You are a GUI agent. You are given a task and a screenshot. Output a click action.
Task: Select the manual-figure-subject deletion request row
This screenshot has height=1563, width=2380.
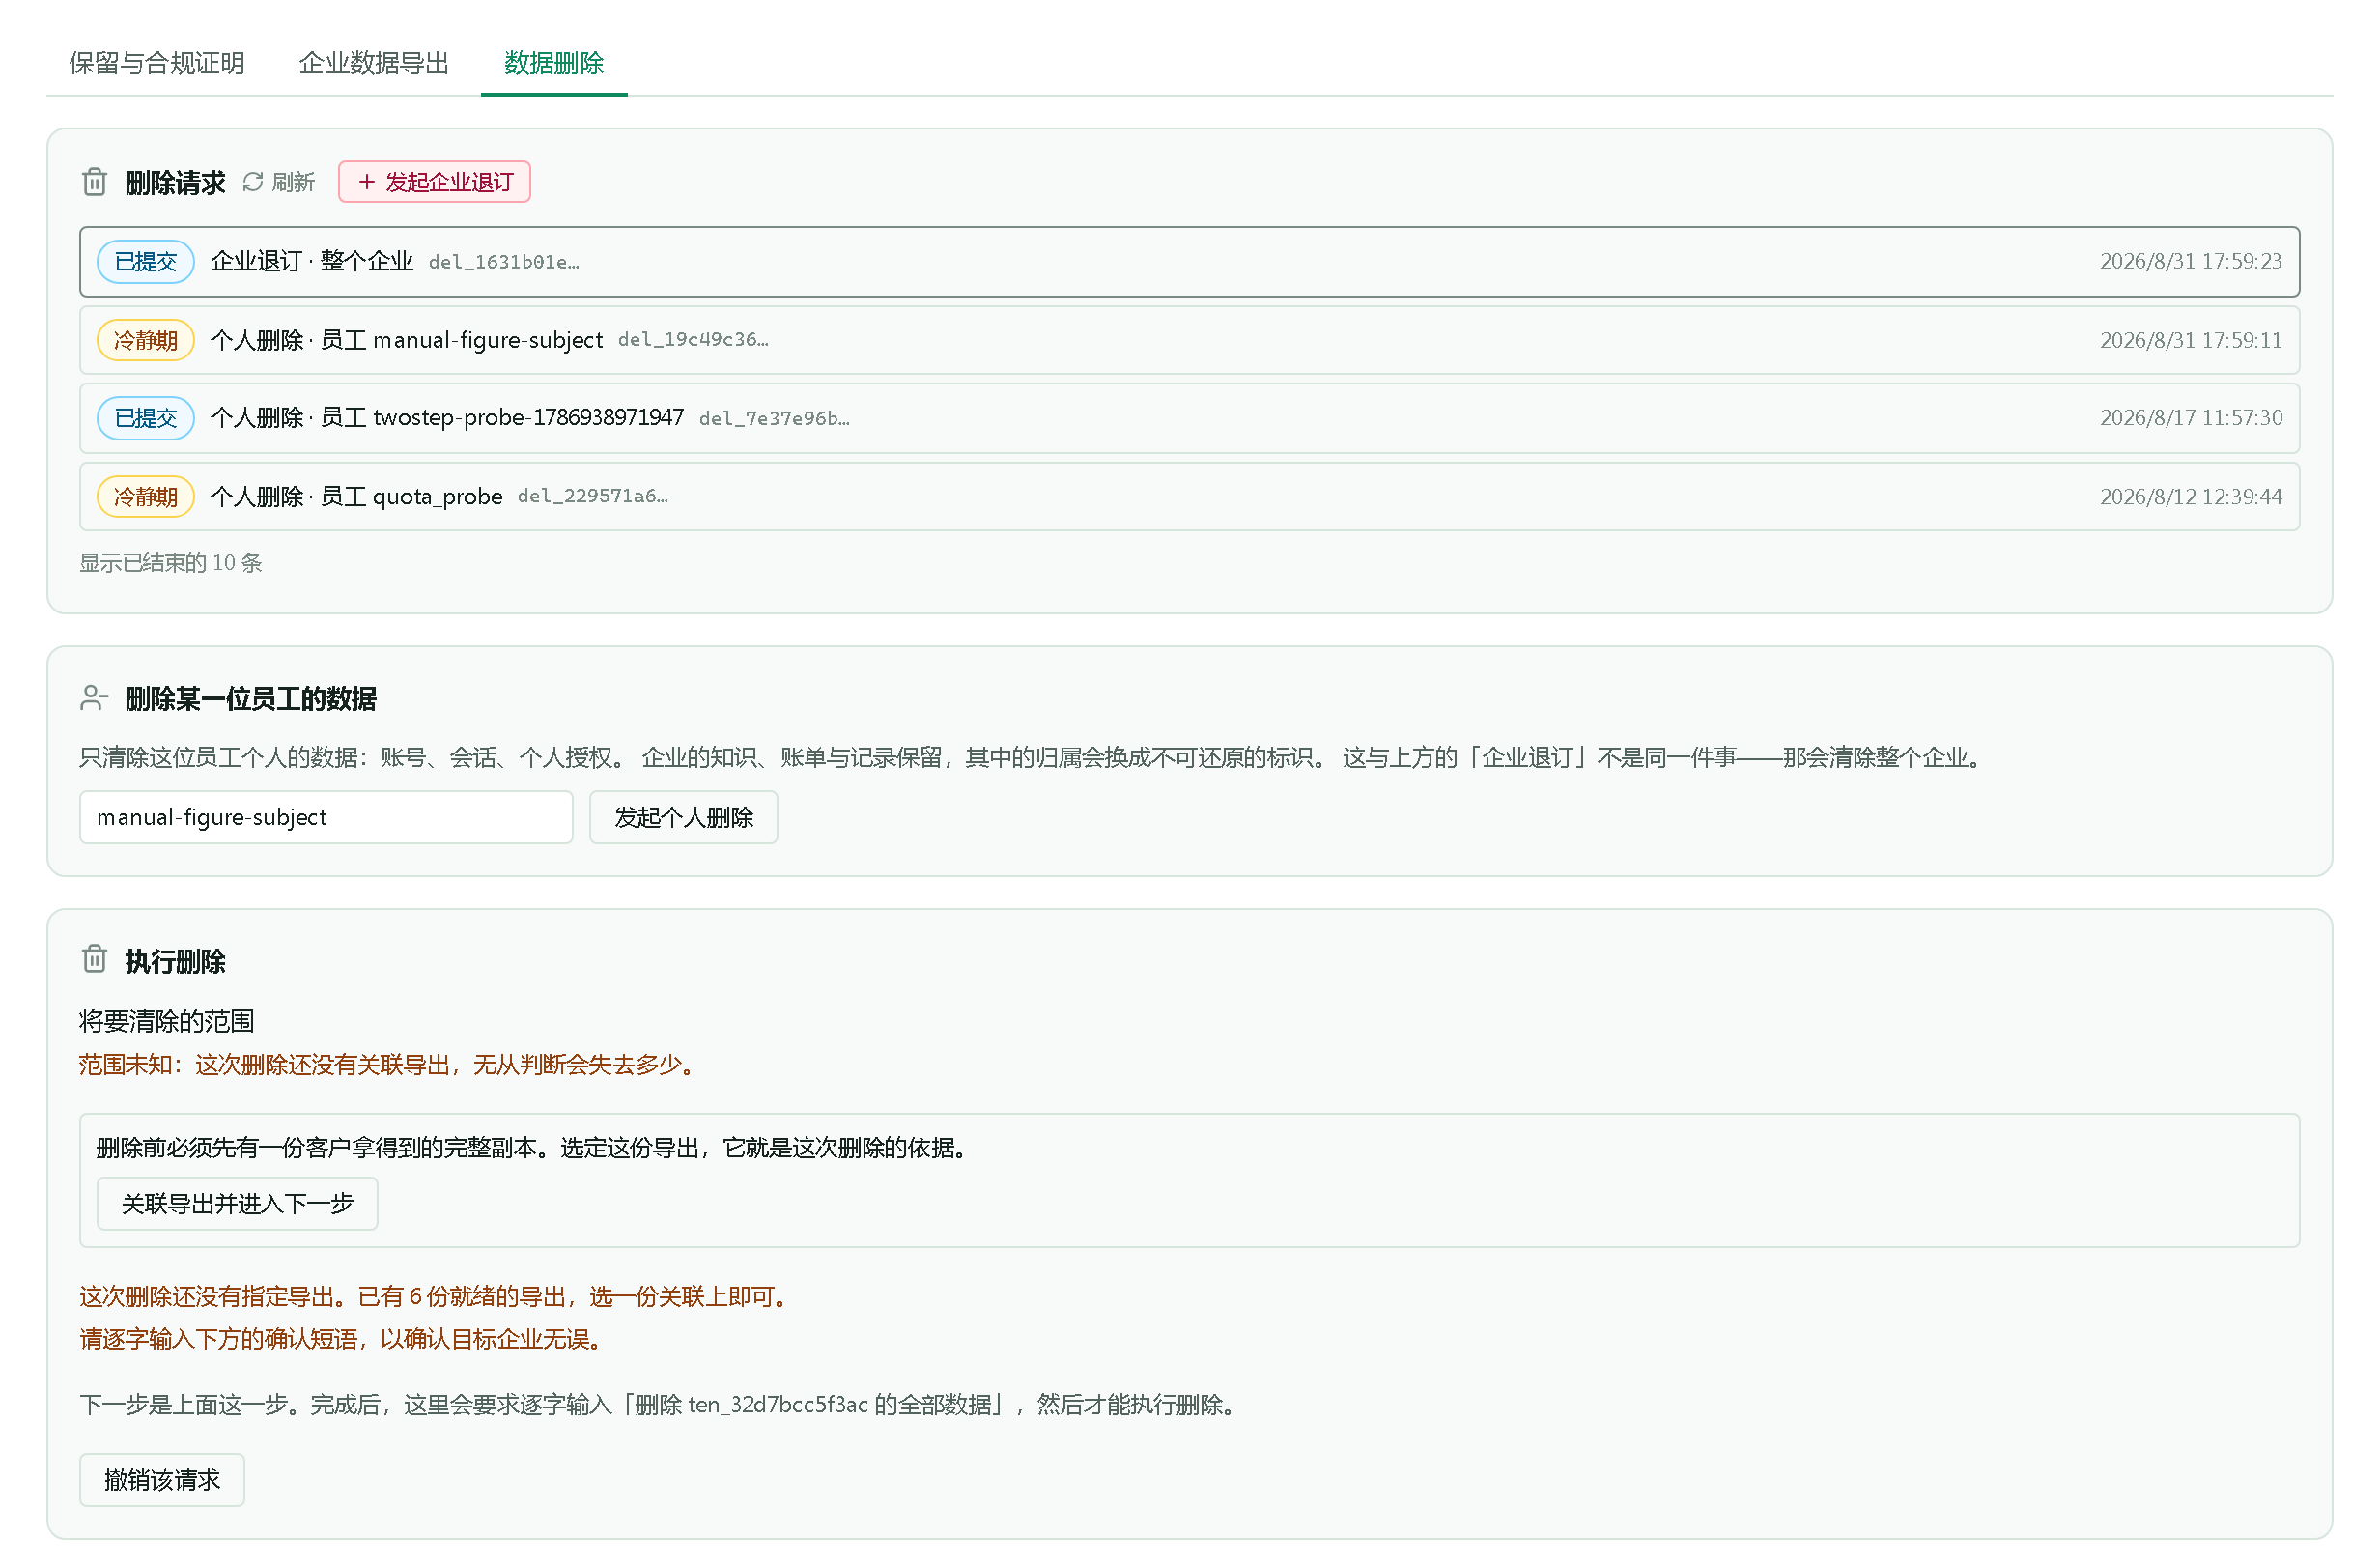pos(1190,340)
